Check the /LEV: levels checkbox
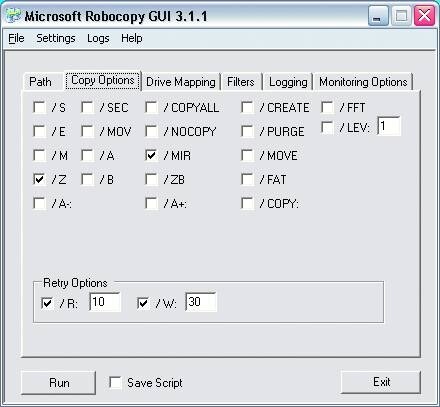This screenshot has width=440, height=407. coord(327,127)
